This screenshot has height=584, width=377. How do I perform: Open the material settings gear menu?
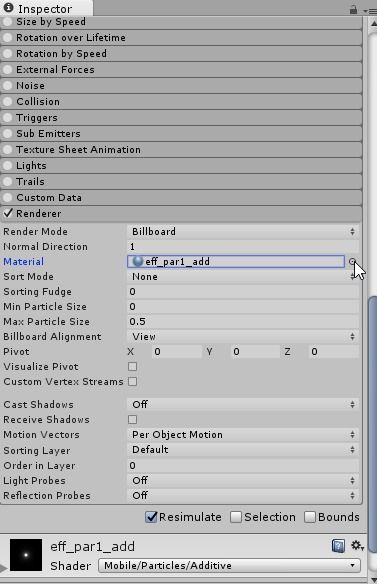coord(357,546)
